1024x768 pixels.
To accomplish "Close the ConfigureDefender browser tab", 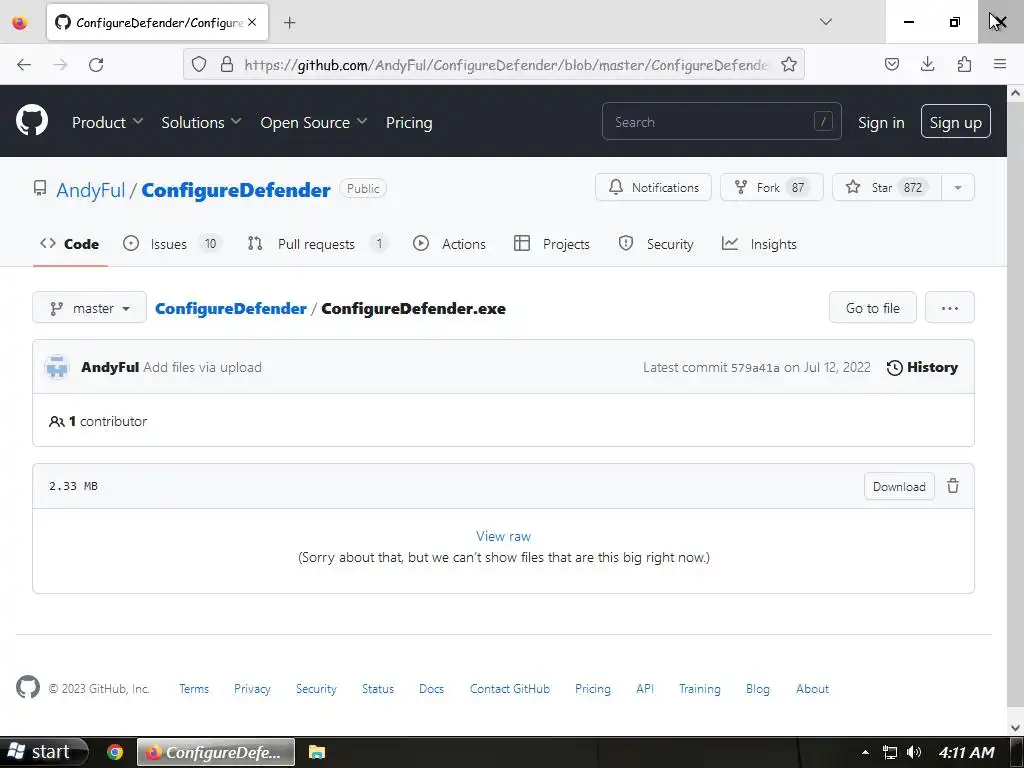I will pos(252,22).
